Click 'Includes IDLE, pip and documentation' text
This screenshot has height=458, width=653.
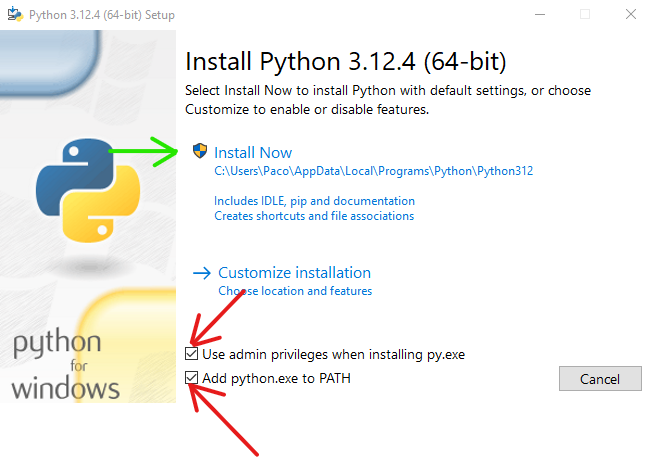pos(314,201)
